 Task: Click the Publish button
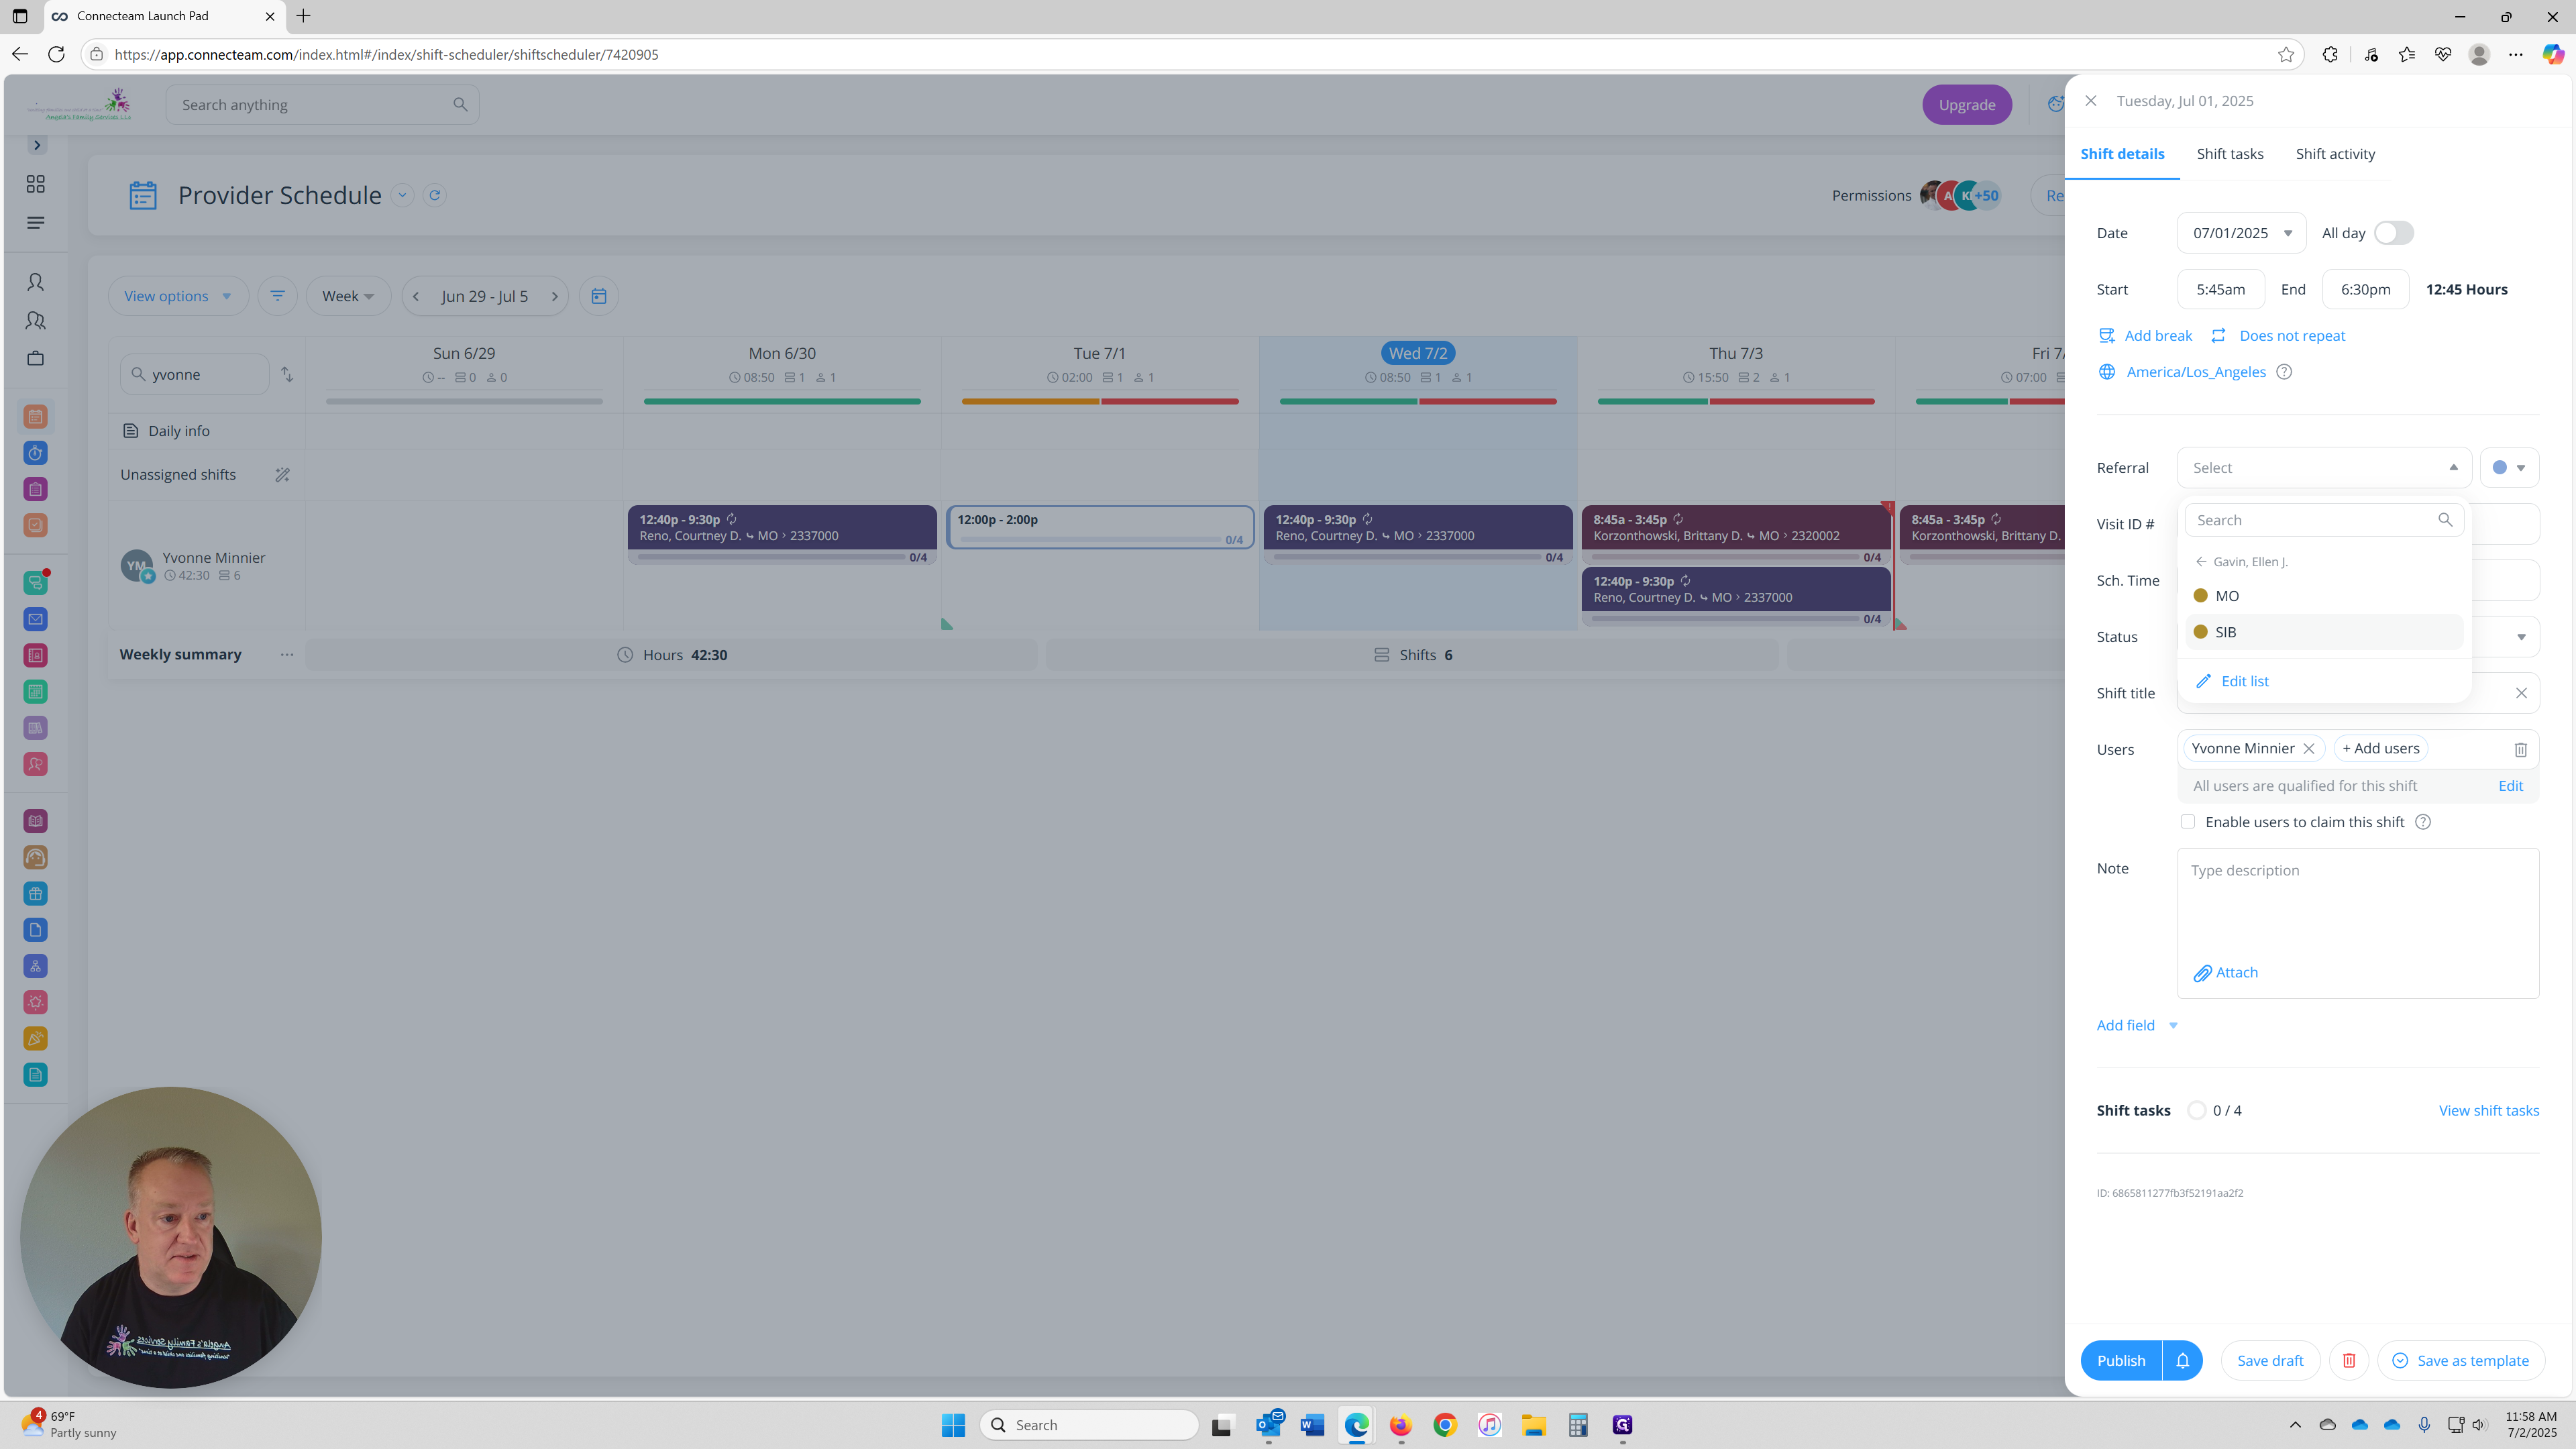pyautogui.click(x=2121, y=1361)
